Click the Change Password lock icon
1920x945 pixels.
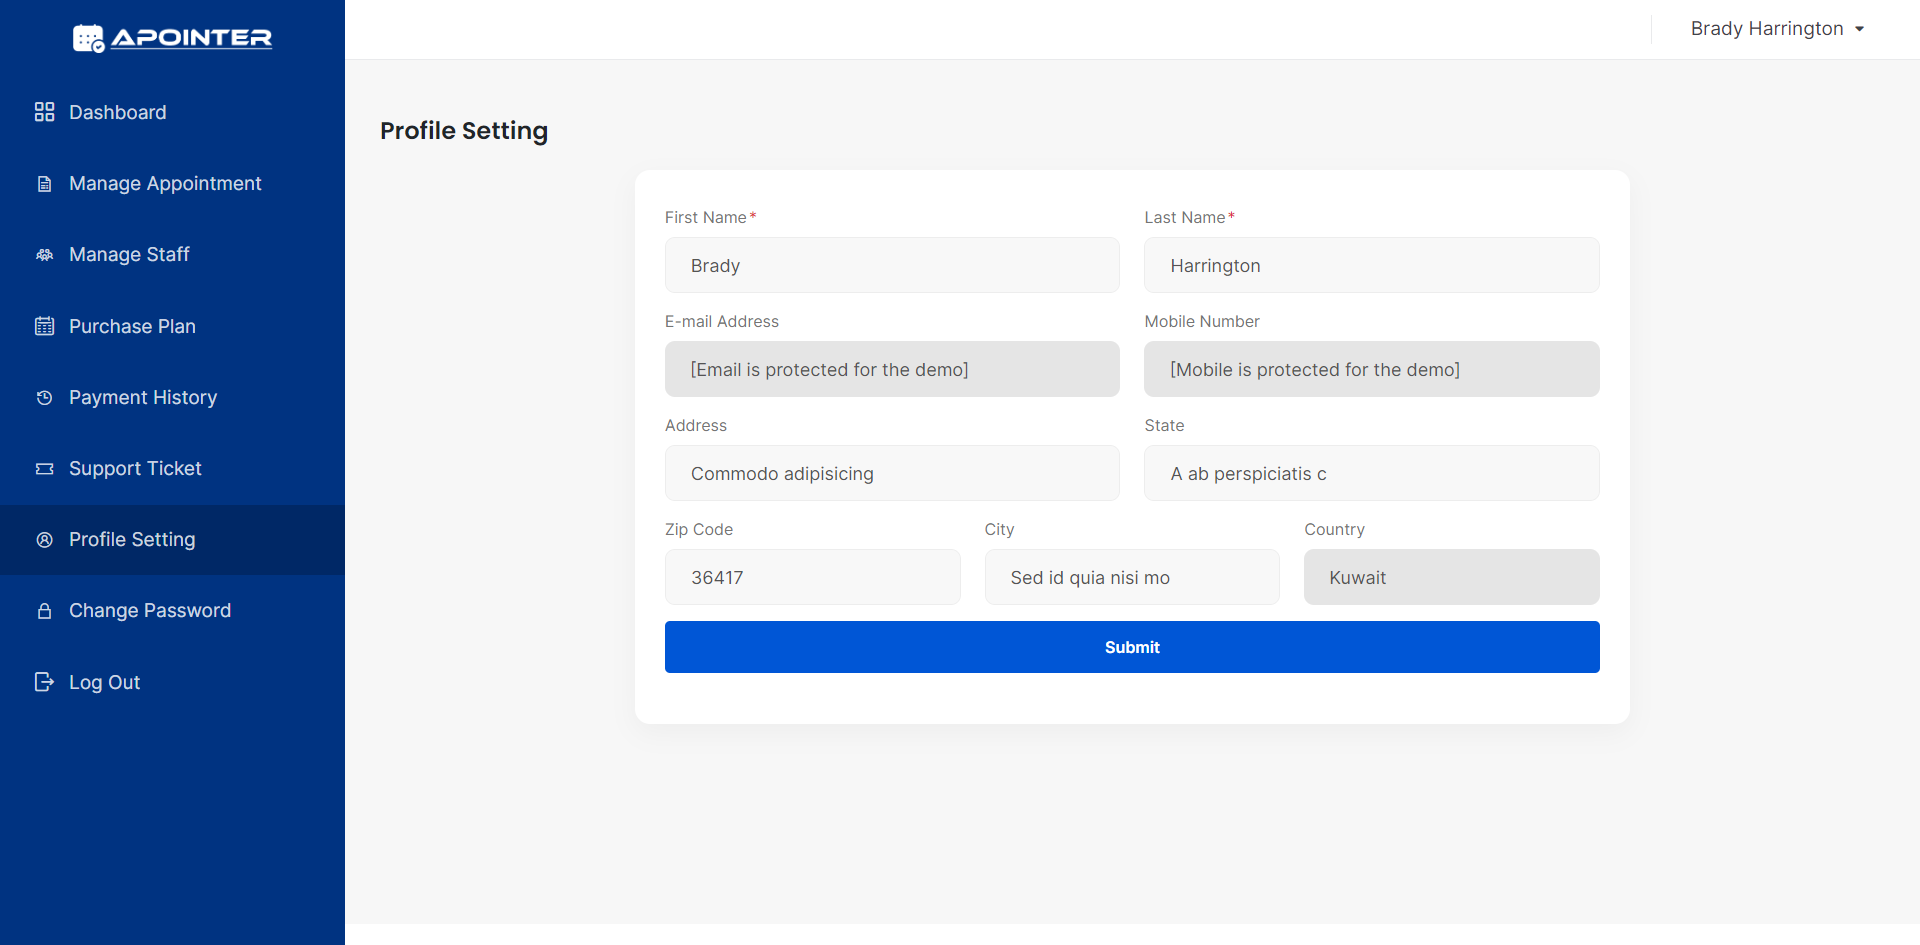[x=44, y=611]
